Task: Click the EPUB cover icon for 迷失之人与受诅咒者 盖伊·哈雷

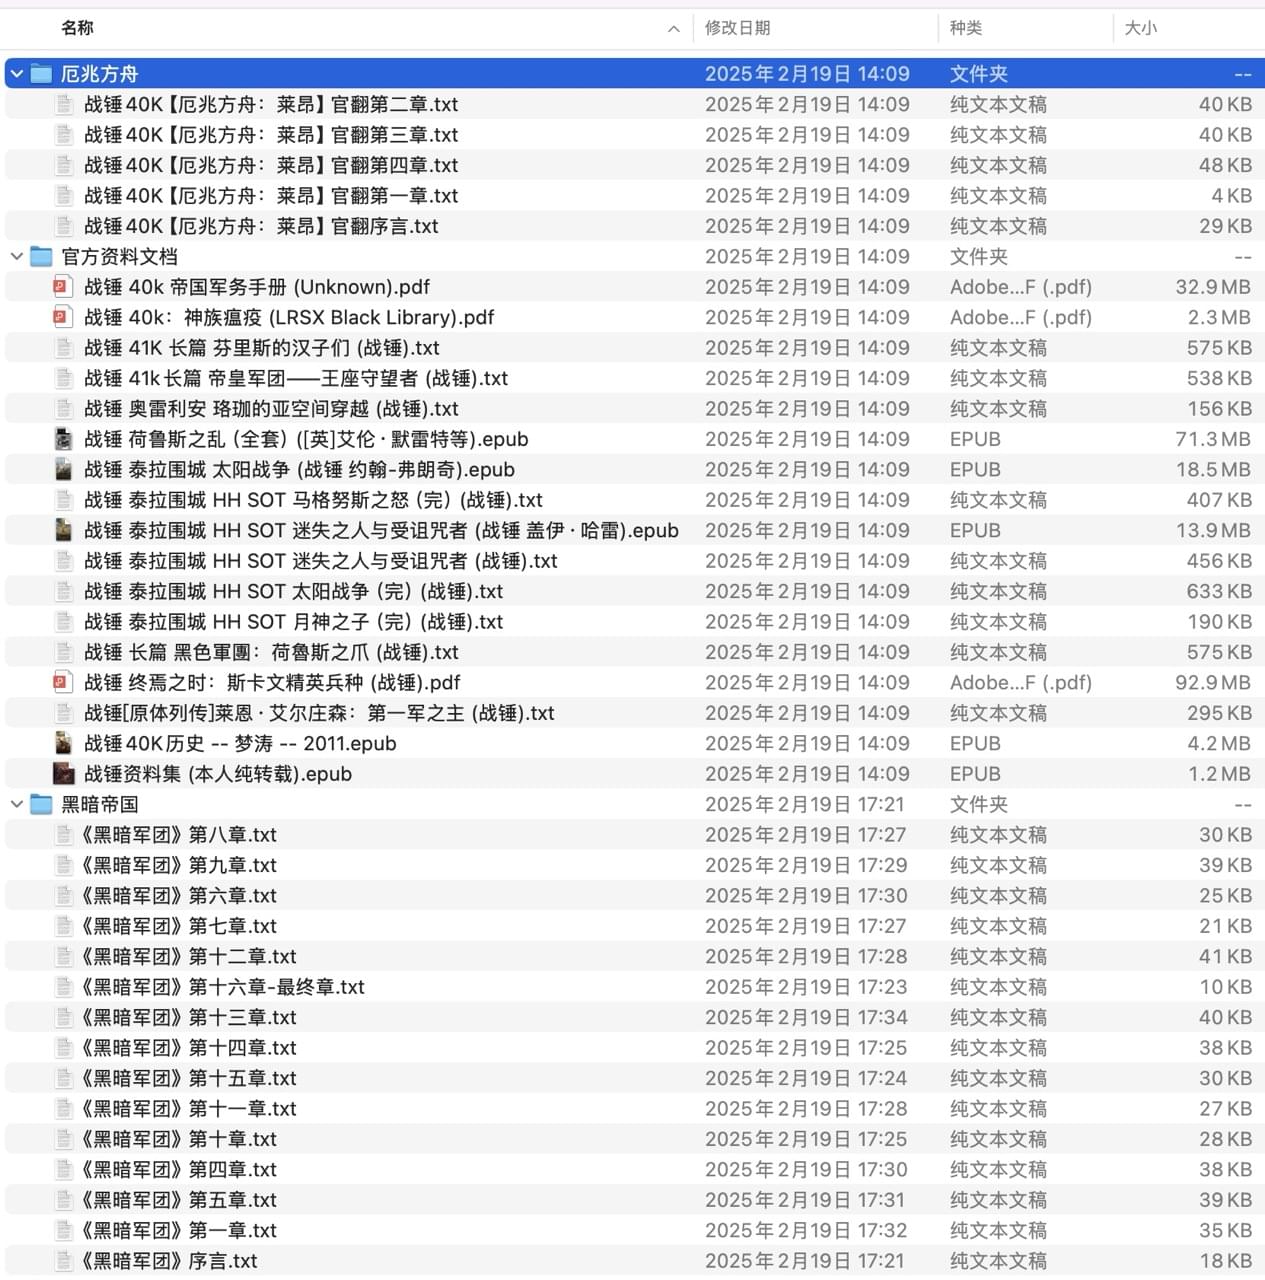Action: tap(63, 531)
